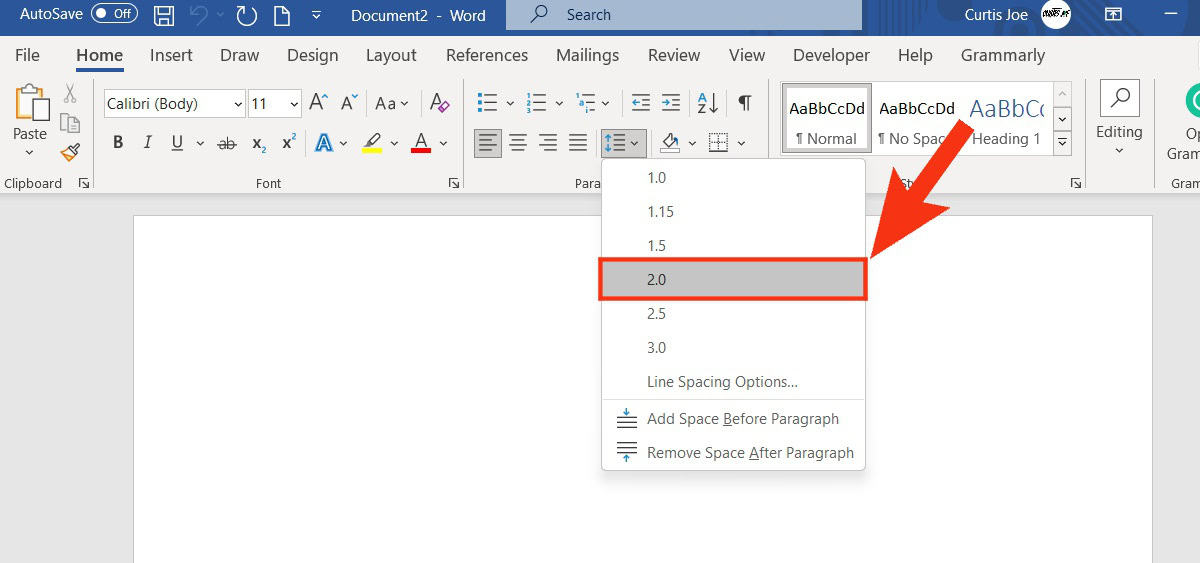This screenshot has width=1200, height=563.
Task: Choose Add Space Before Paragraph
Action: point(742,419)
